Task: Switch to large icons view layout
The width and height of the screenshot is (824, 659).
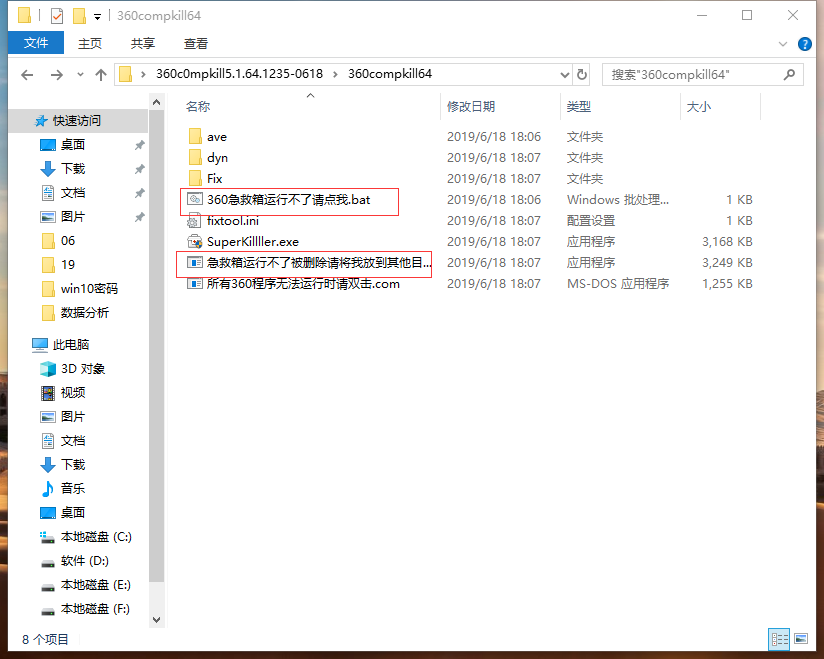Action: [x=801, y=639]
